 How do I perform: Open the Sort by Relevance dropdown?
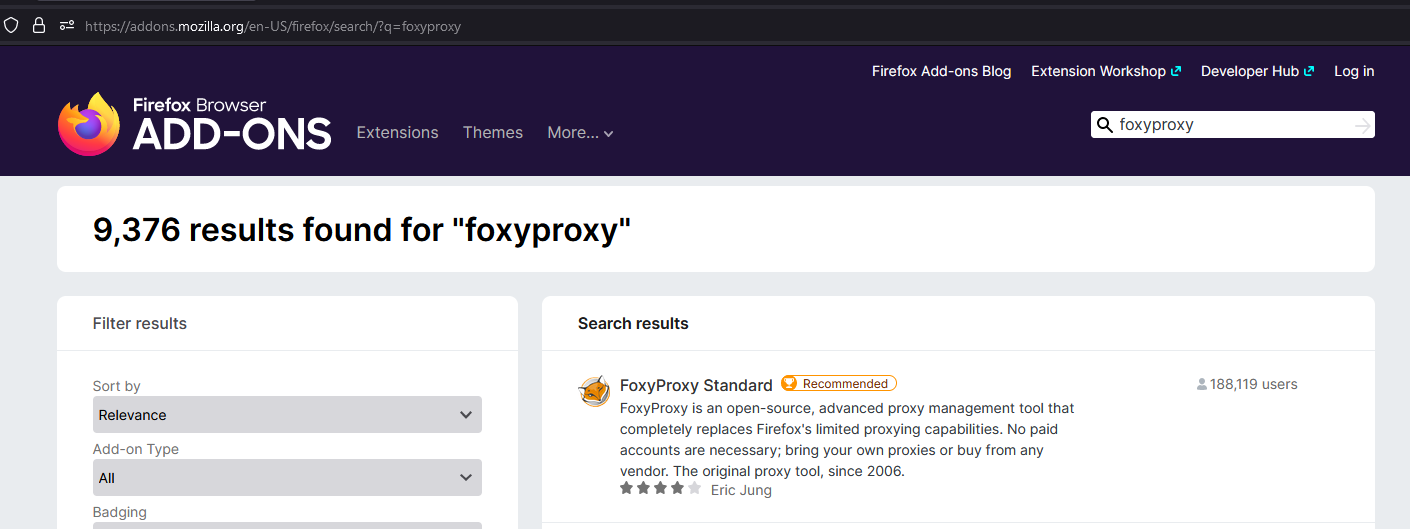(x=287, y=415)
